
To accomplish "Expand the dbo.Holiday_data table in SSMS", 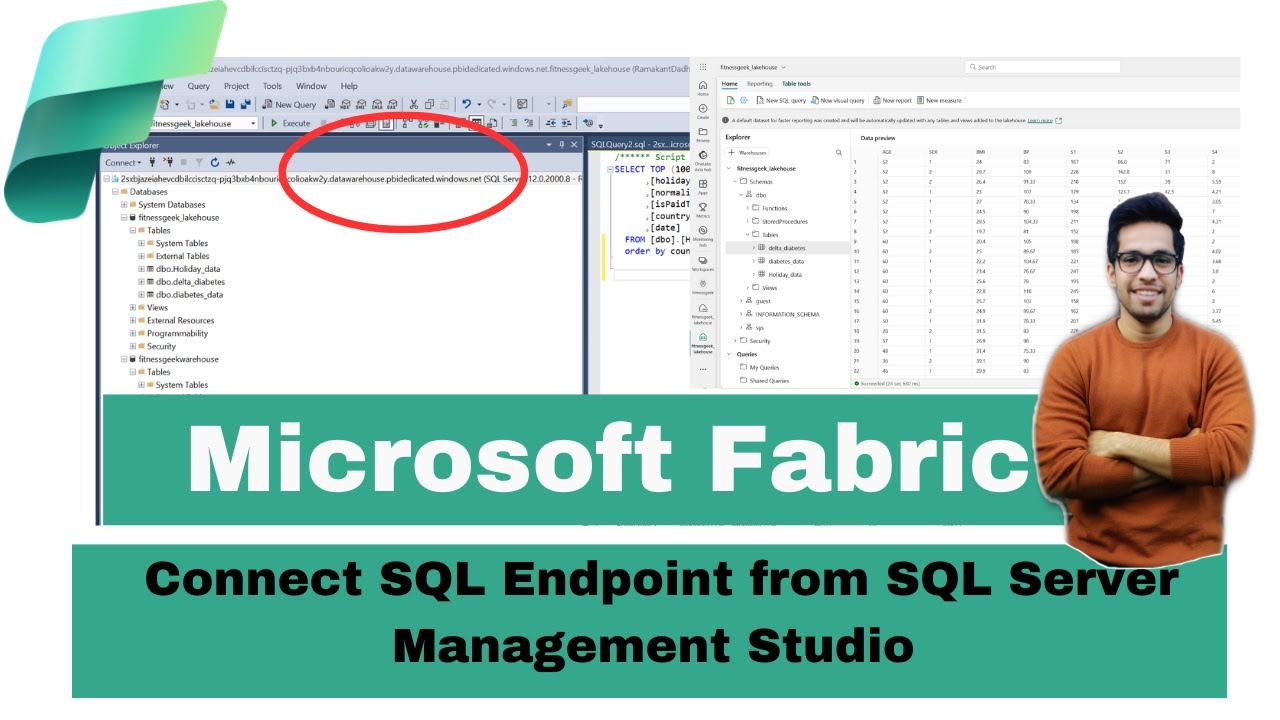I will 142,269.
